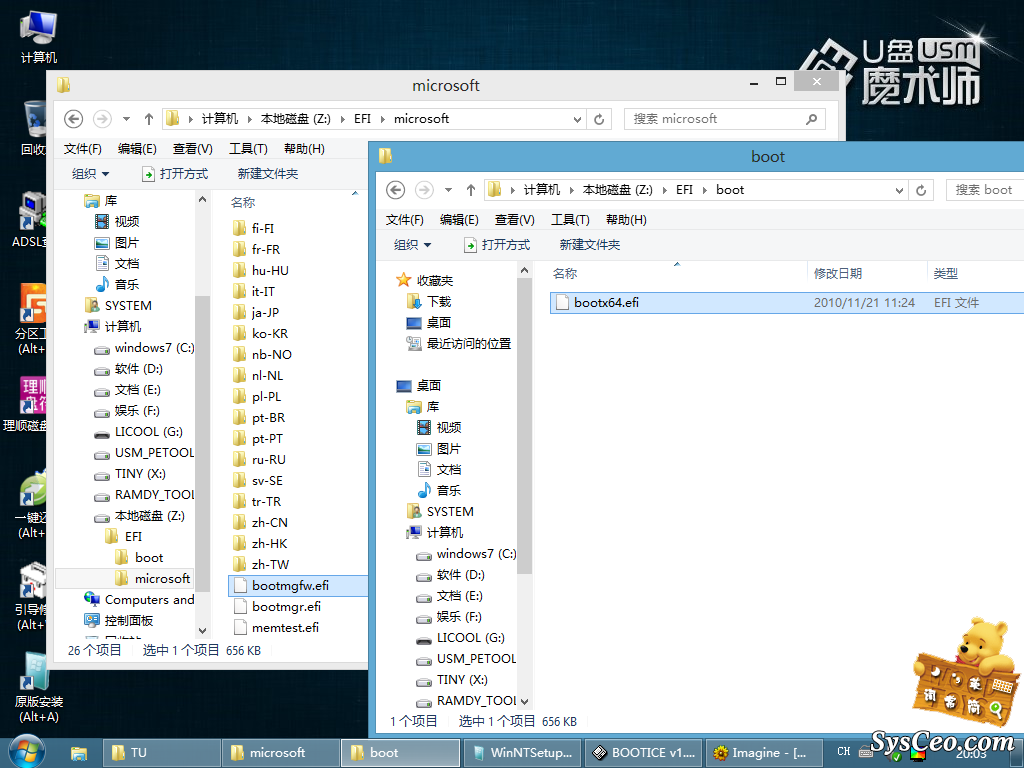Open 工具(T) menu in microsoft window
Image resolution: width=1024 pixels, height=768 pixels.
(248, 149)
